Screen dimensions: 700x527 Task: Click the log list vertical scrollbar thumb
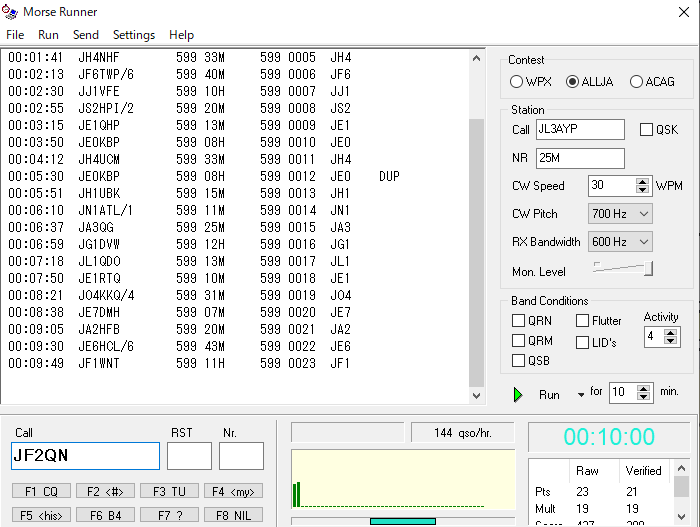coord(476,253)
